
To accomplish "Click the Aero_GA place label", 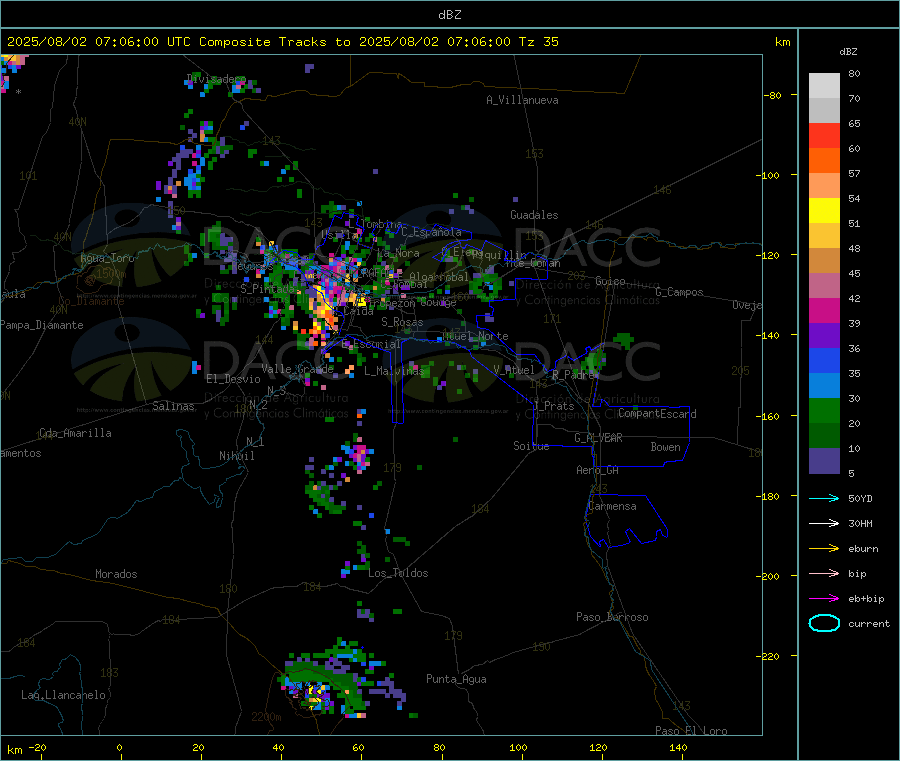I will tap(597, 470).
